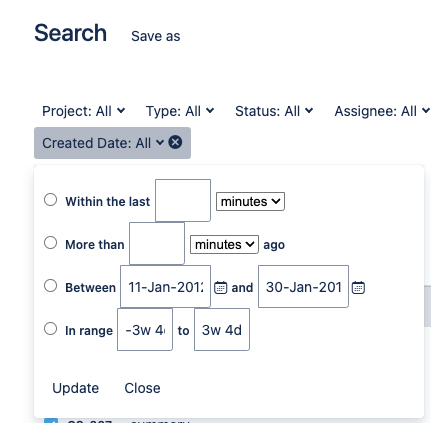The height and width of the screenshot is (423, 431).
Task: Click the Save as link
Action: (156, 36)
